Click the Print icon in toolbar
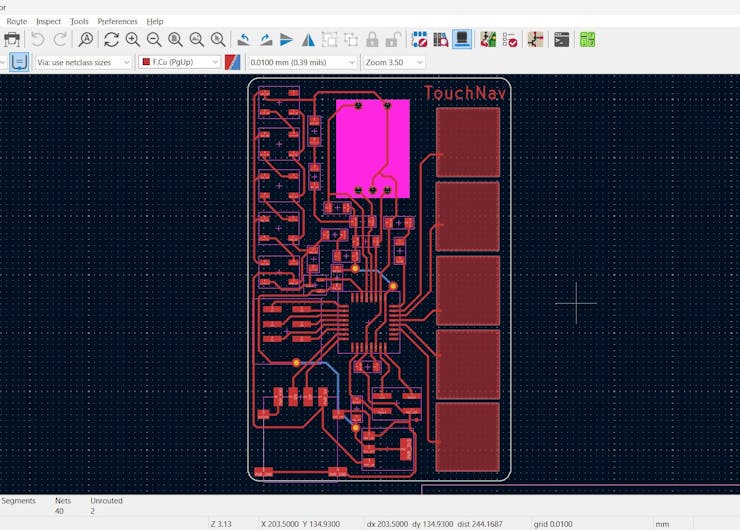 (12, 40)
